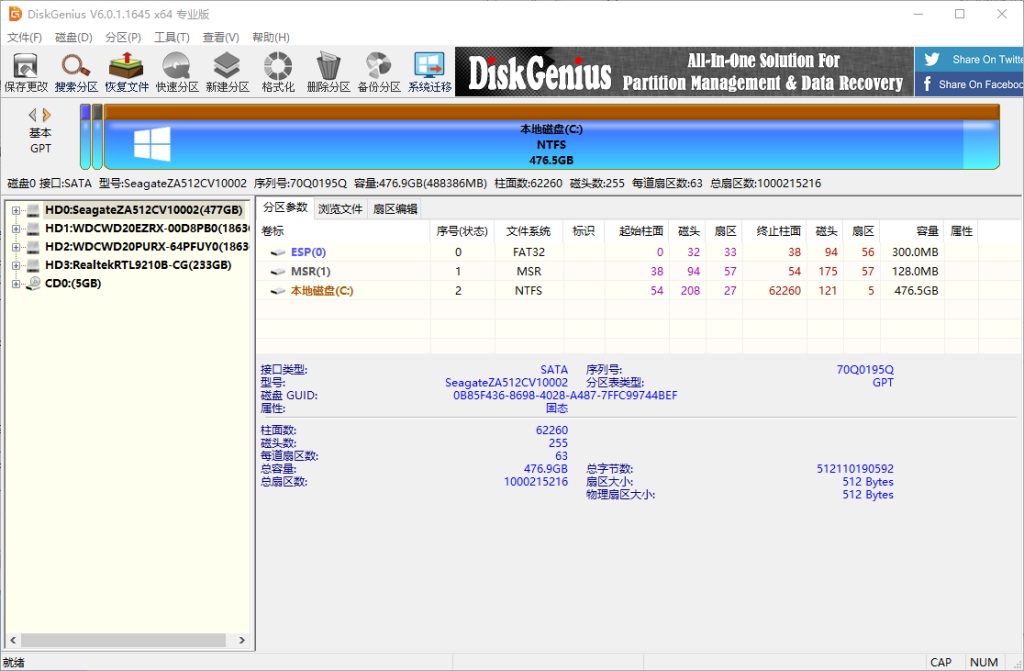Click the DiskGenius banner advertisement
This screenshot has width=1024, height=671.
tap(684, 72)
